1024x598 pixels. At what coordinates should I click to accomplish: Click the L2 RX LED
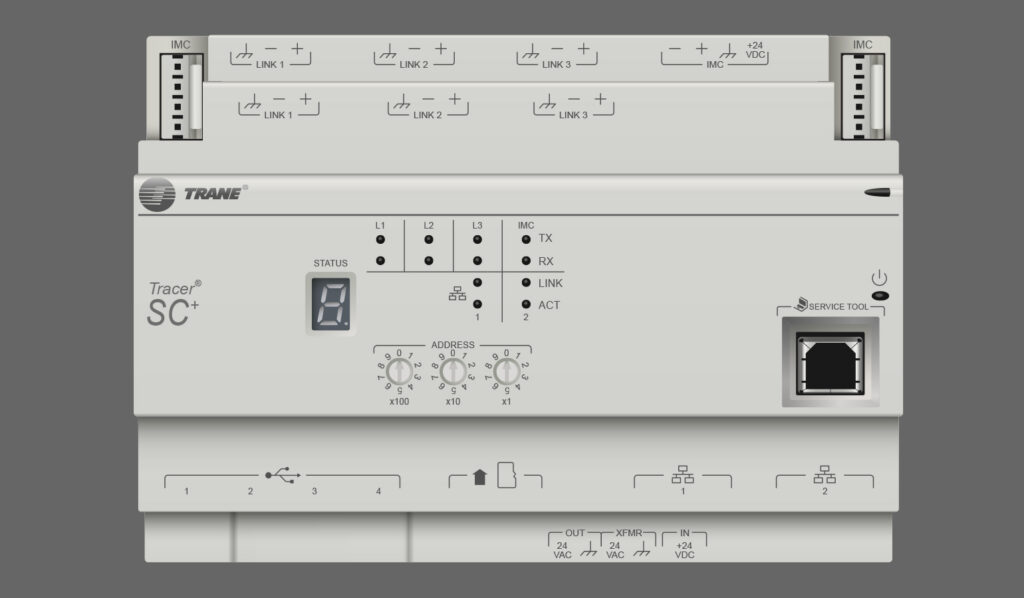(428, 260)
